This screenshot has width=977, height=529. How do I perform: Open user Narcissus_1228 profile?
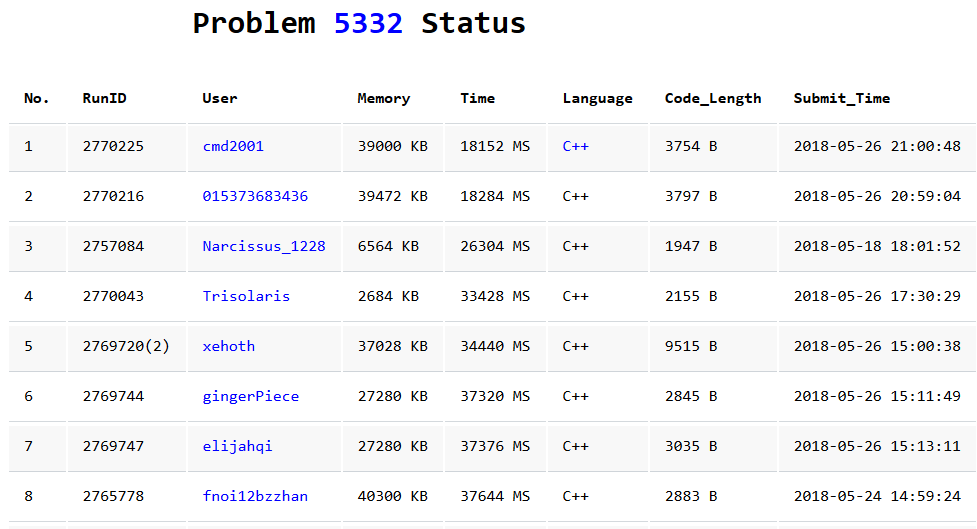click(264, 246)
